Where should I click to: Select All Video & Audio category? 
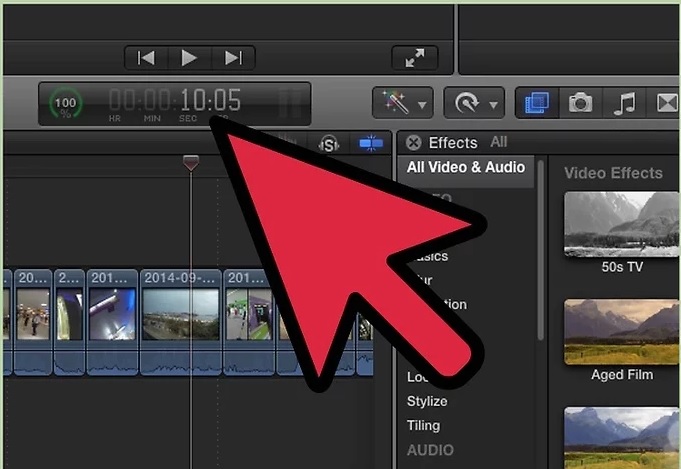[466, 167]
